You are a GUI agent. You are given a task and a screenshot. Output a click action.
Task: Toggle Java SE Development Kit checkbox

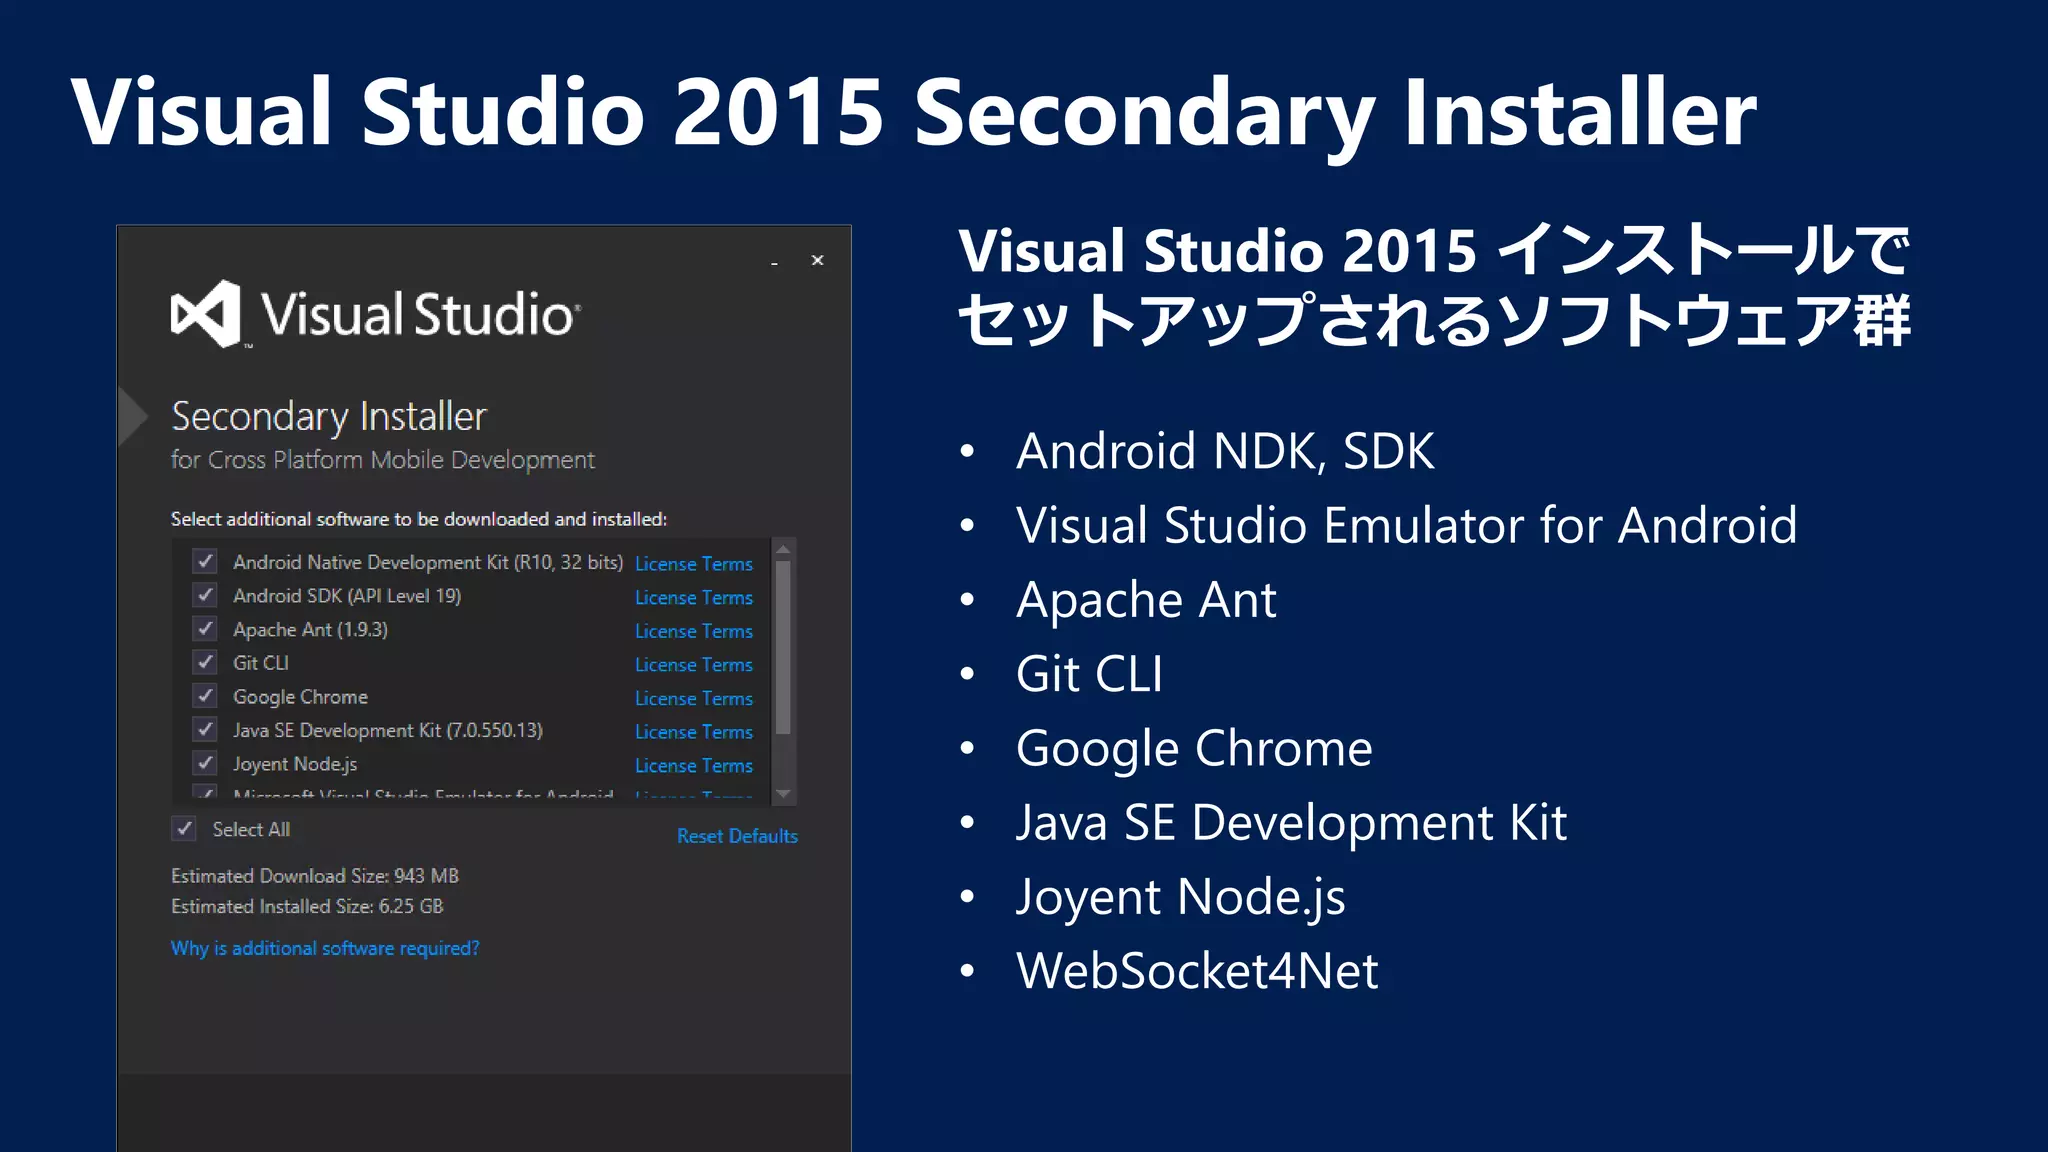tap(205, 730)
